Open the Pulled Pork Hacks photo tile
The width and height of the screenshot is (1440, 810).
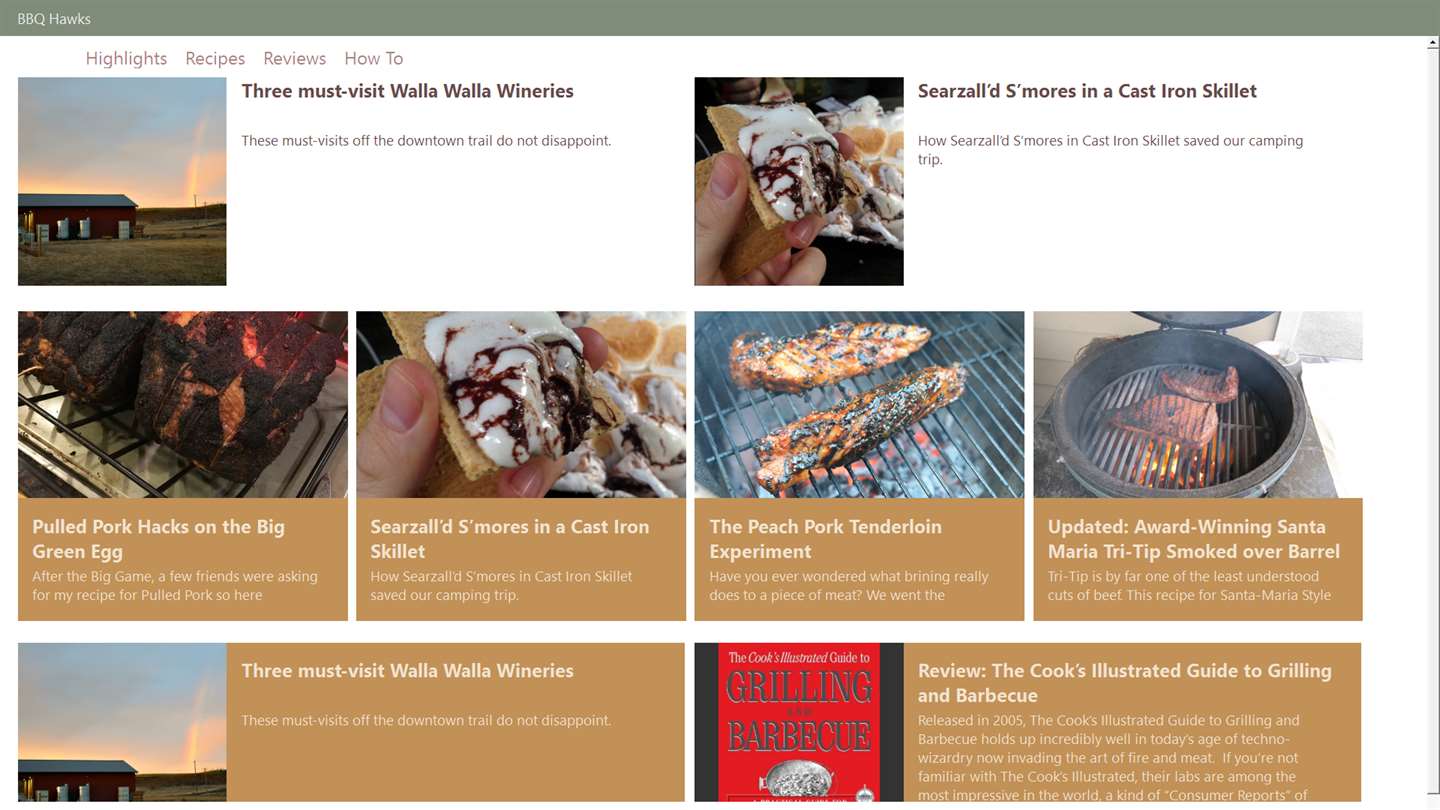click(x=183, y=404)
